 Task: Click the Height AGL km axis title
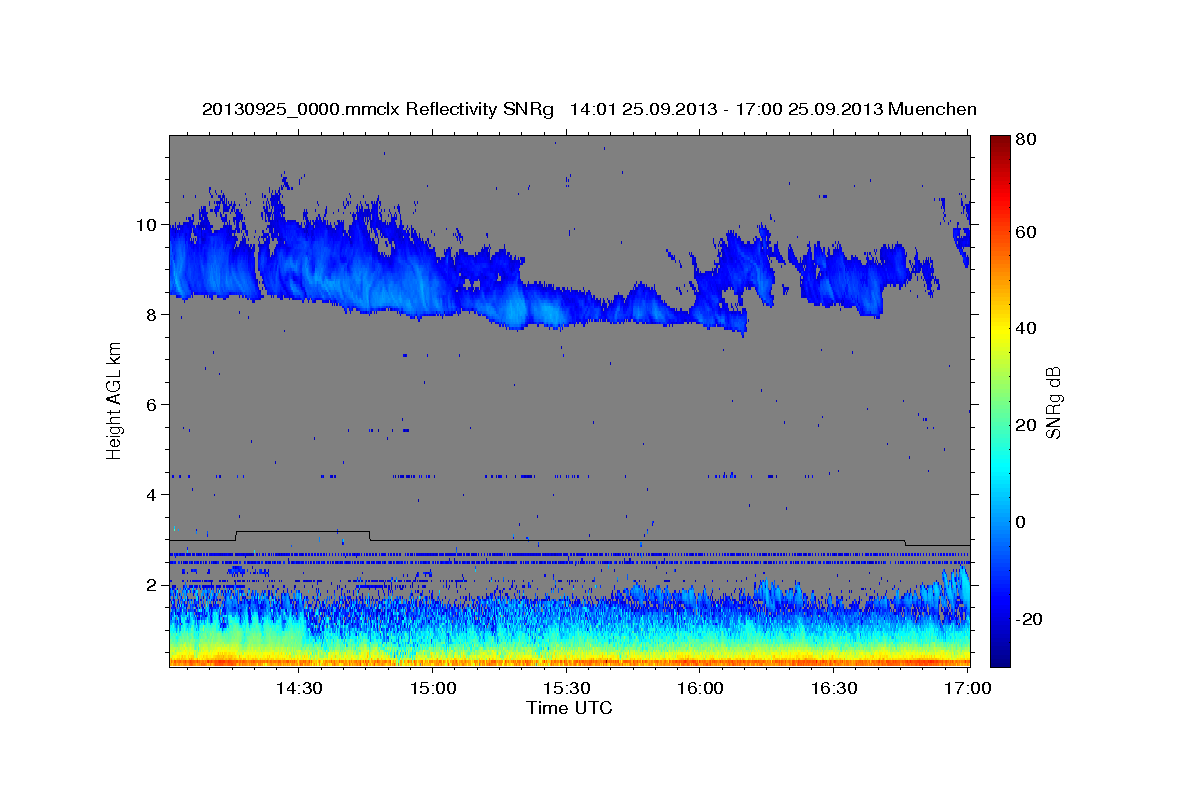114,402
